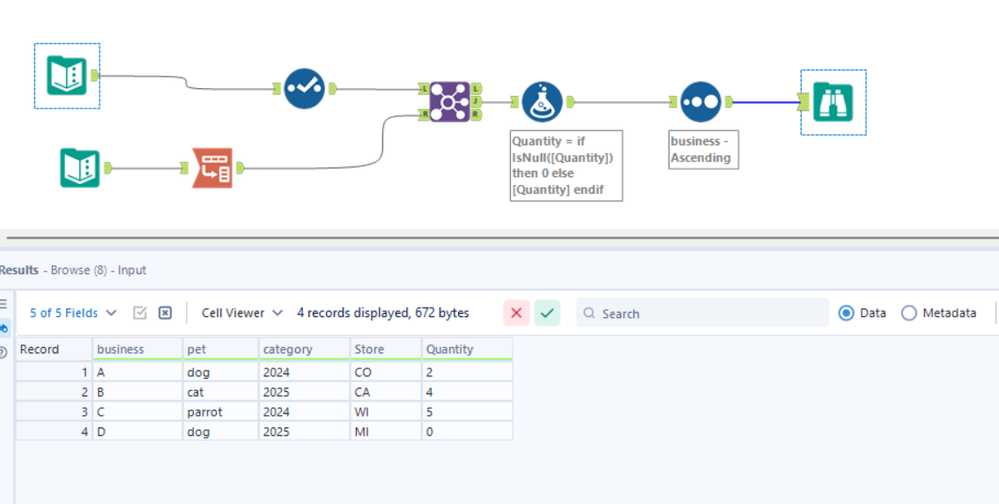This screenshot has height=504, width=999.
Task: Click the pet column header
Action: pyautogui.click(x=220, y=349)
